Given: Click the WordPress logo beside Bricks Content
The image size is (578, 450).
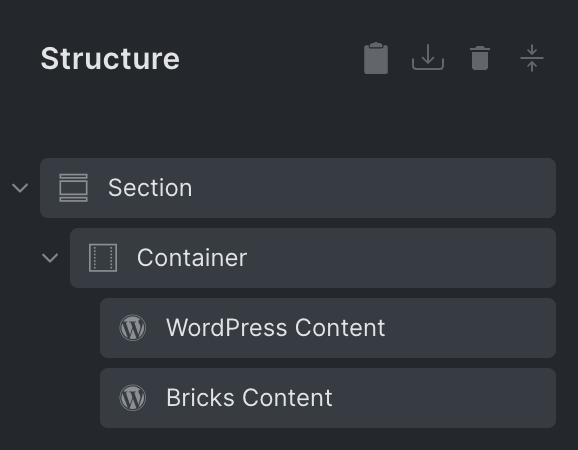Looking at the screenshot, I should pyautogui.click(x=133, y=398).
